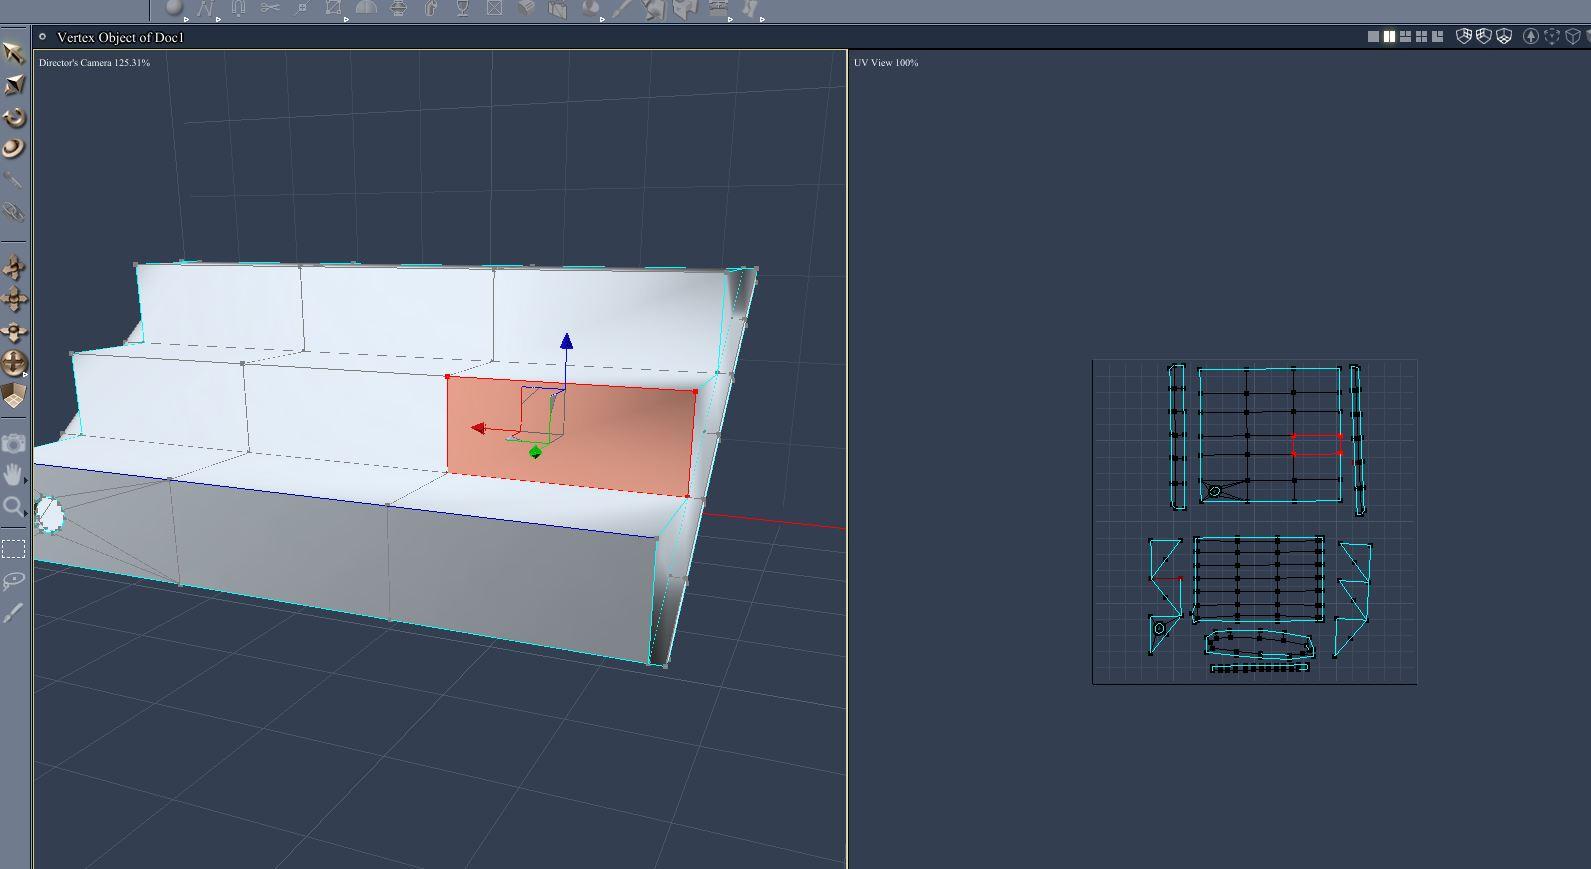This screenshot has height=869, width=1591.
Task: Click the lathe tool icon
Action: (398, 9)
